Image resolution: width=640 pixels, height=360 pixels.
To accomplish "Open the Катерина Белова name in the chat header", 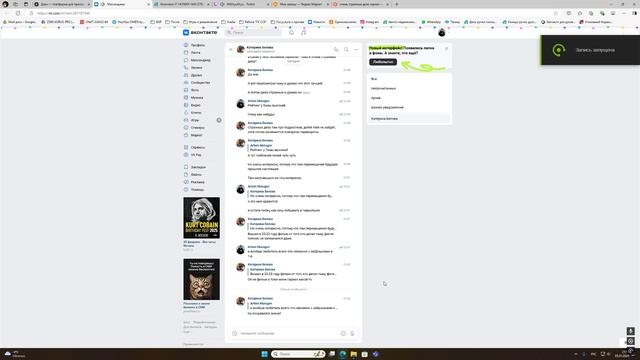I will [260, 47].
